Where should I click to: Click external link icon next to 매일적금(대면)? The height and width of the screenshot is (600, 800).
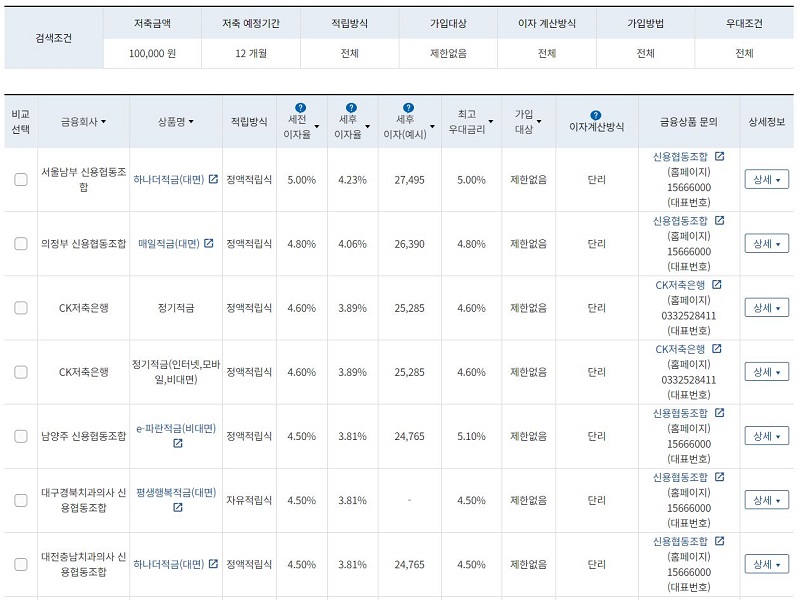tap(209, 243)
